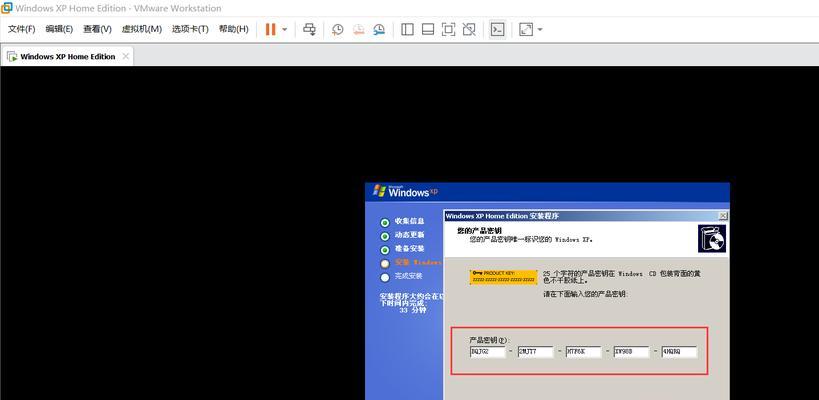The height and width of the screenshot is (400, 819).
Task: Click the product key box containing XW98B
Action: click(631, 351)
